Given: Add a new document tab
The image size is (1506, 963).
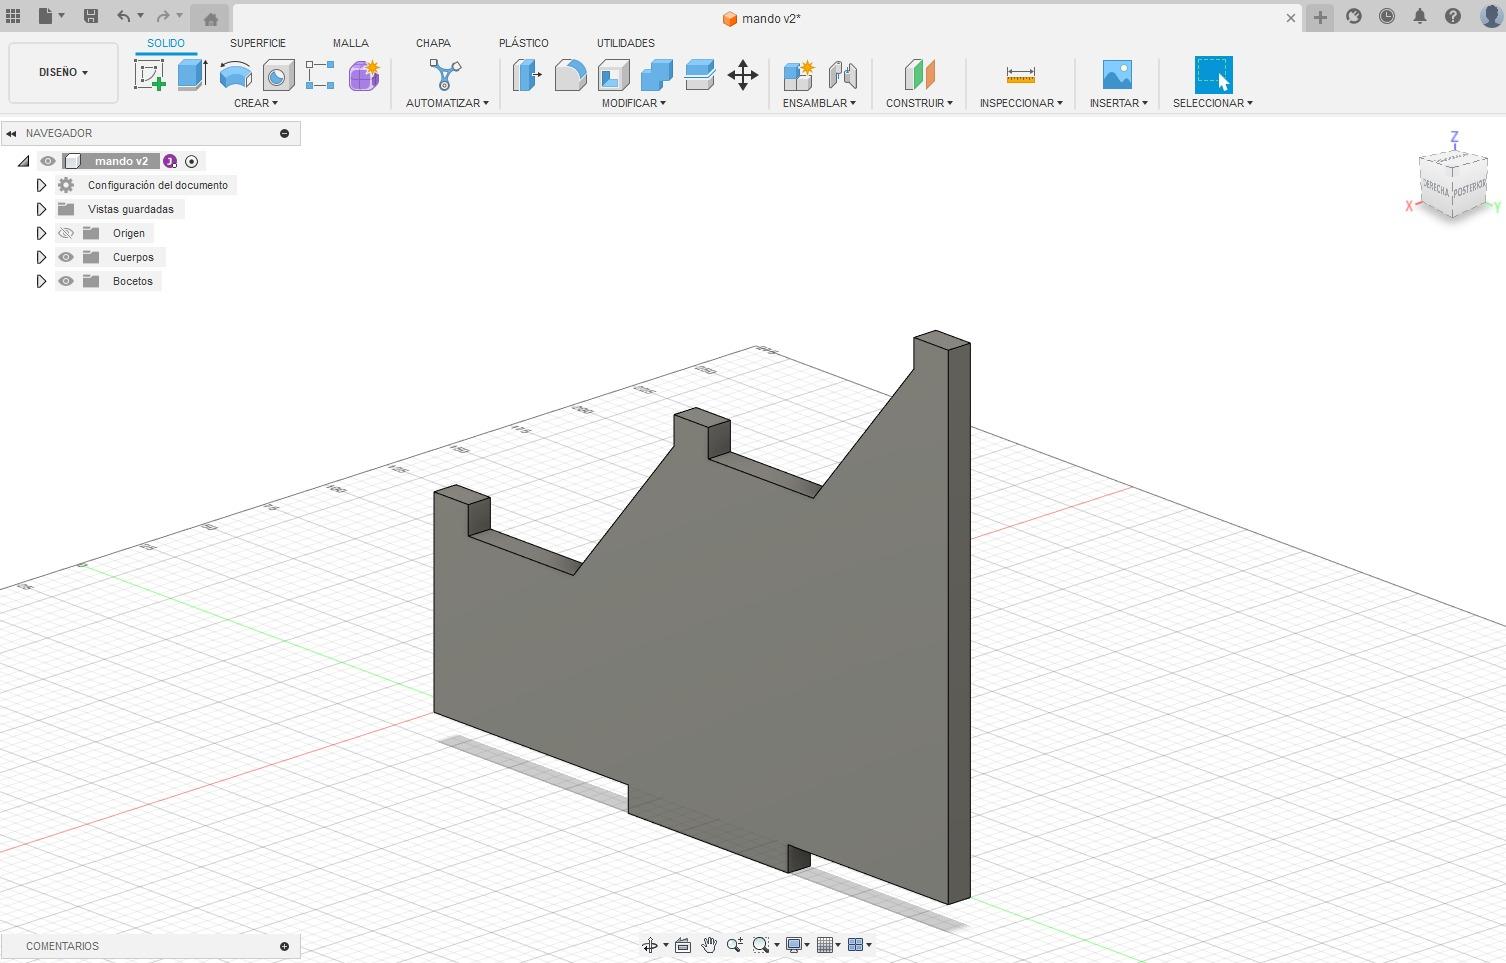Looking at the screenshot, I should [x=1320, y=17].
